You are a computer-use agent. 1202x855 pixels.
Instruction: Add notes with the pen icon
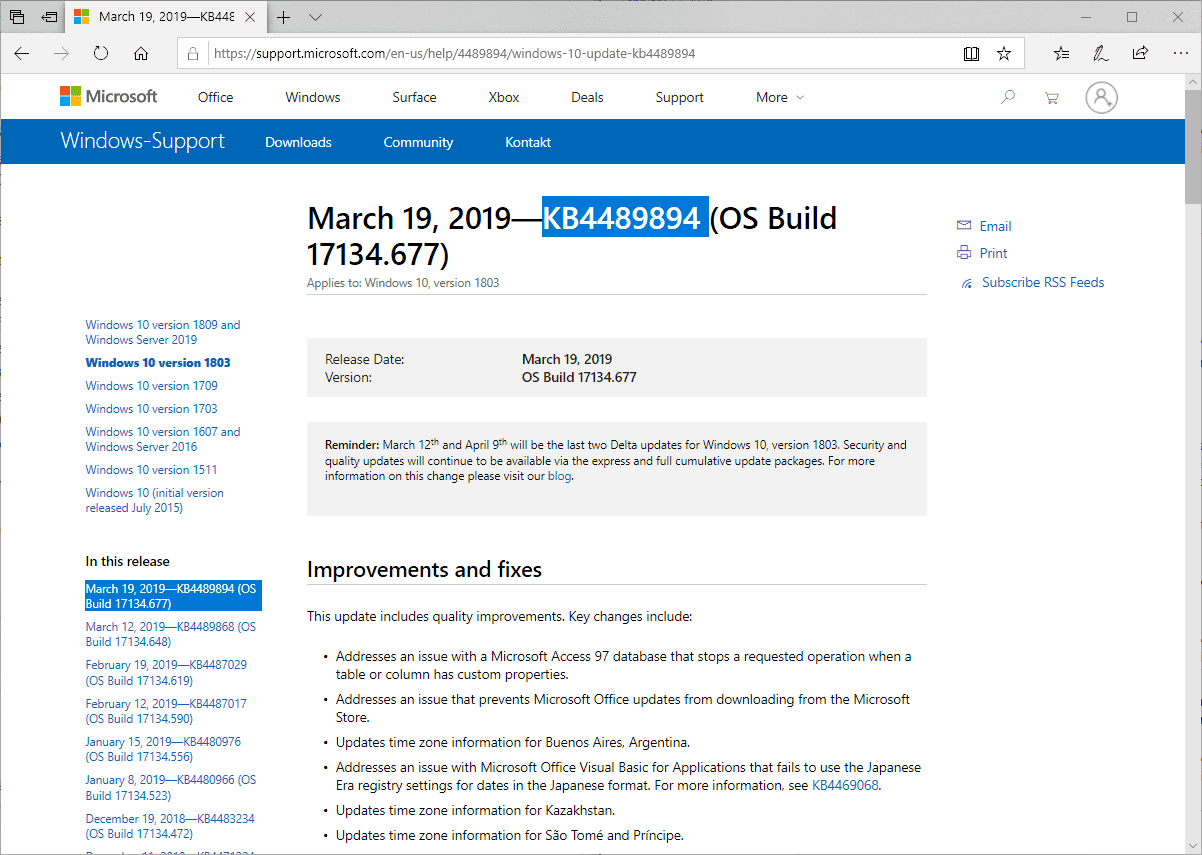pyautogui.click(x=1101, y=54)
